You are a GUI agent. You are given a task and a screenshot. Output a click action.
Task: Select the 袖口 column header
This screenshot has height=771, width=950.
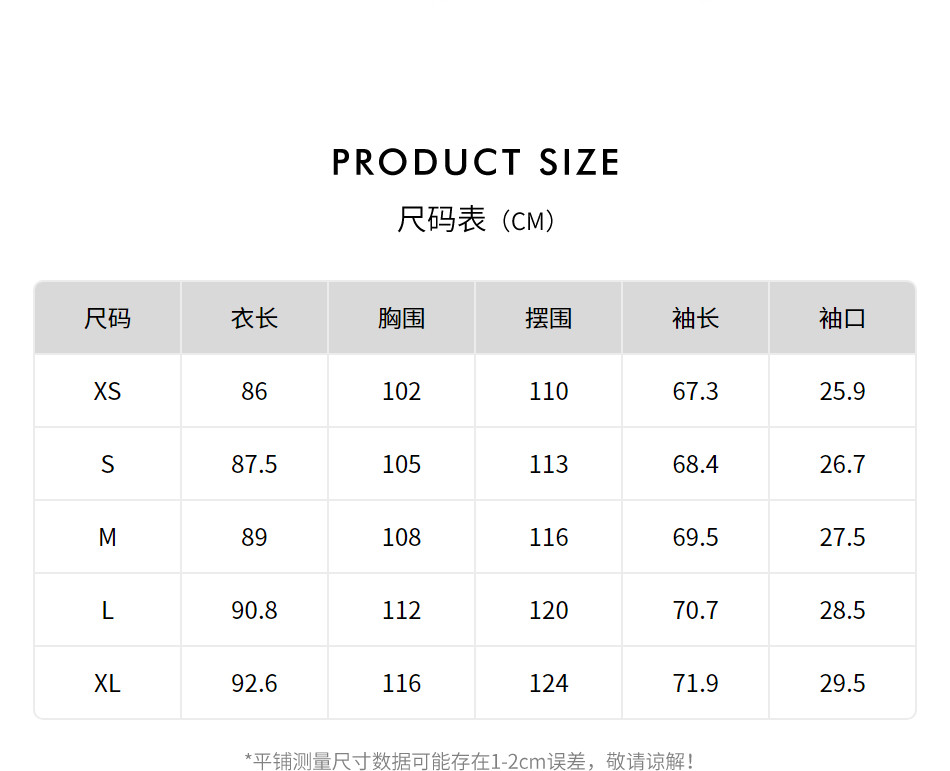(843, 319)
